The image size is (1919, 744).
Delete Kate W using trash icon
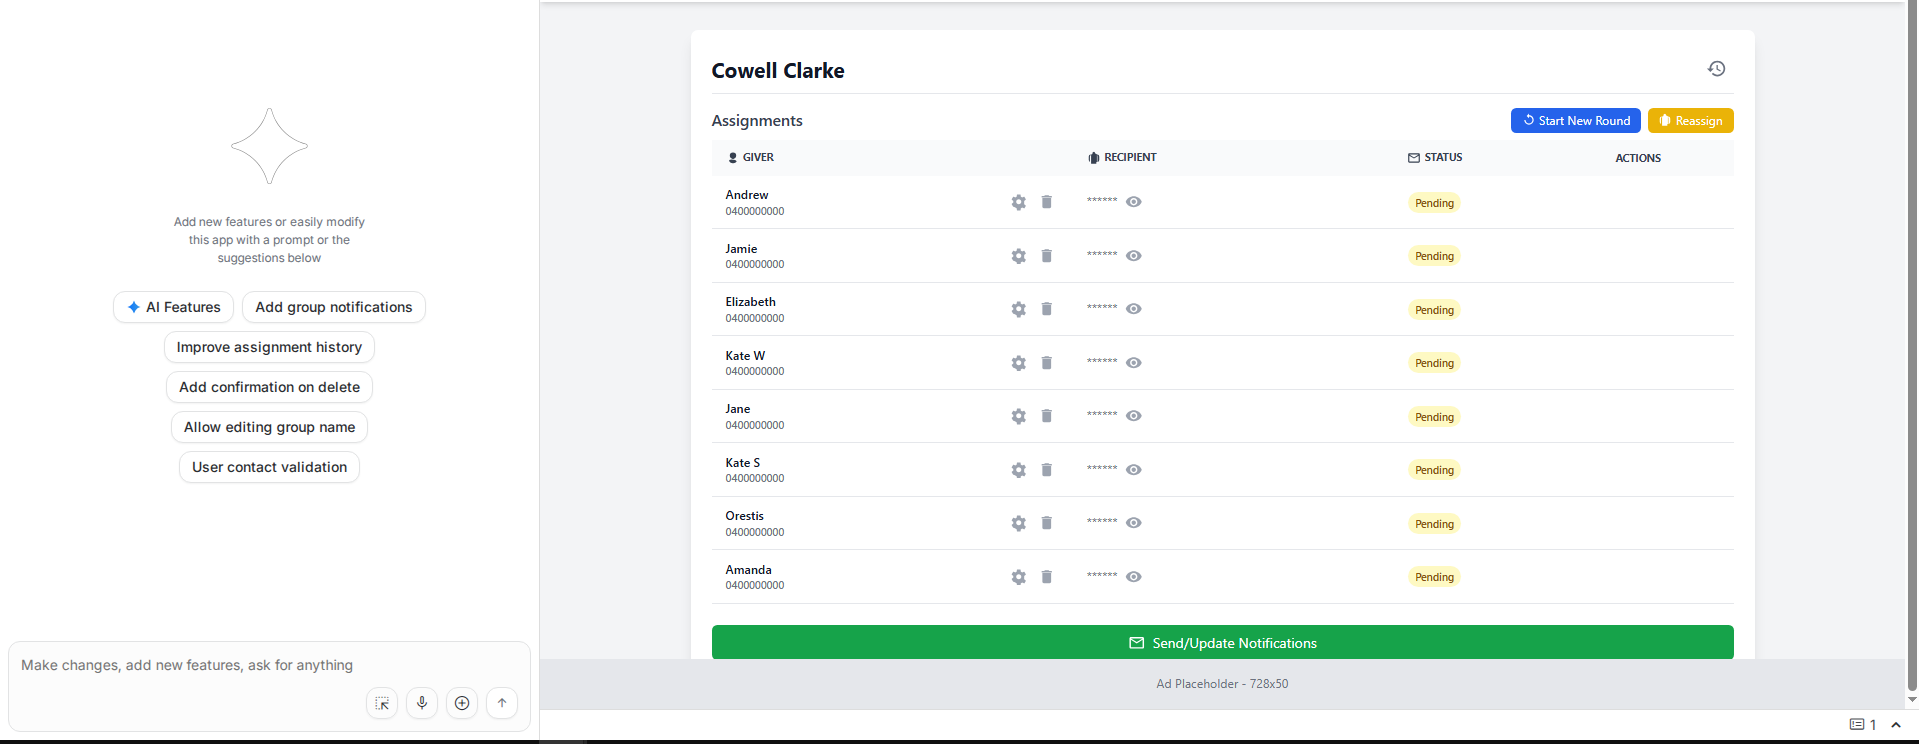click(x=1046, y=363)
